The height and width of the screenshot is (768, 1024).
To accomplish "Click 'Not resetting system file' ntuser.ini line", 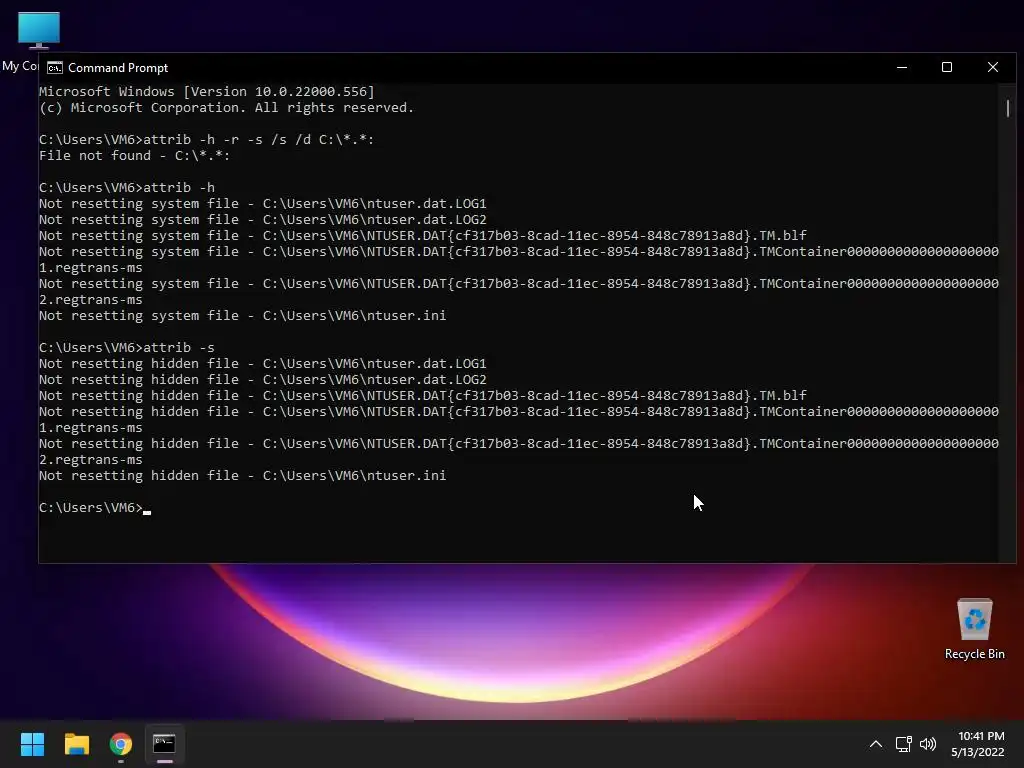I will point(242,315).
